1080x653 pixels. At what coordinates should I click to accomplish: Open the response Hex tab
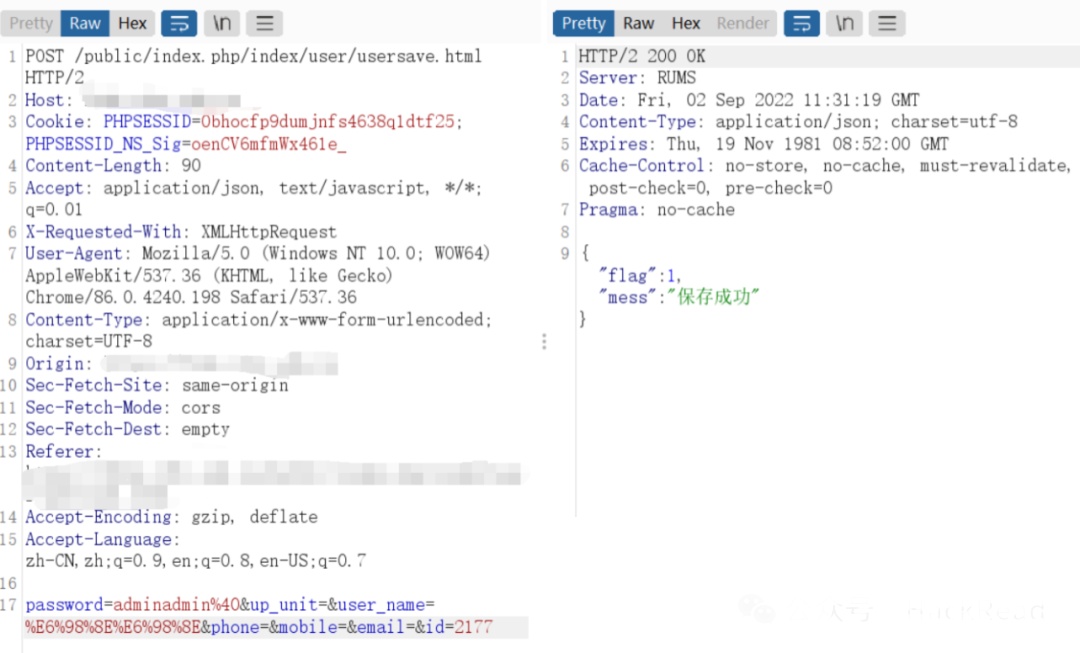pos(686,23)
